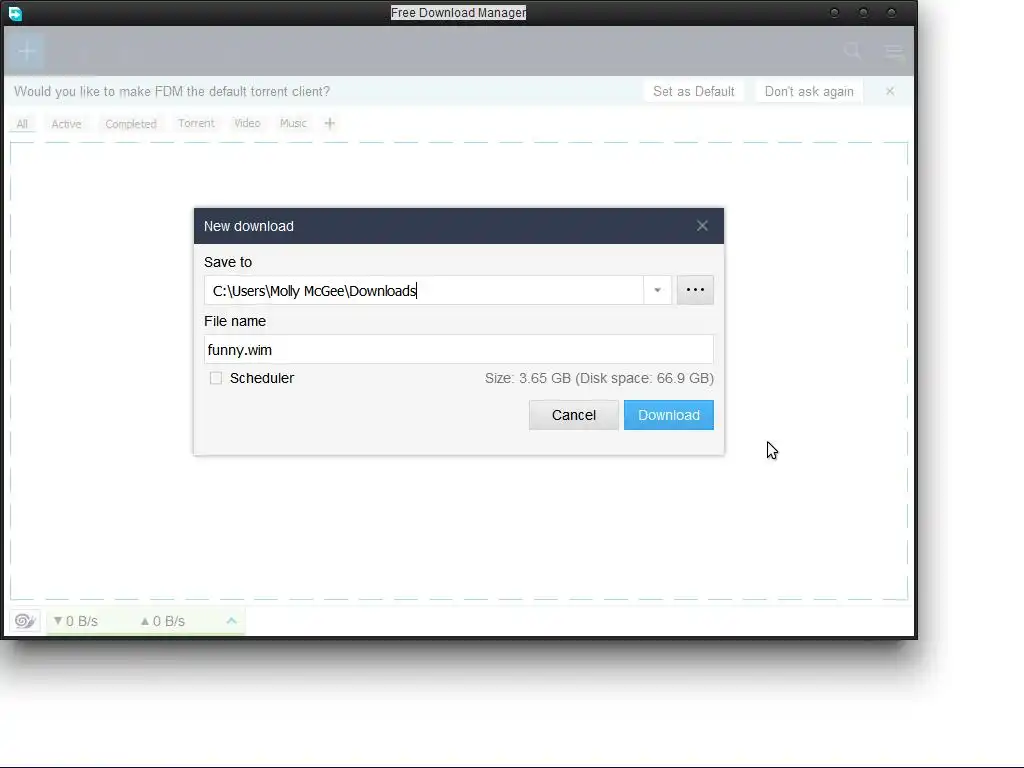Click the Size 3.65 GB disk space text
This screenshot has width=1024, height=768.
[x=599, y=379]
